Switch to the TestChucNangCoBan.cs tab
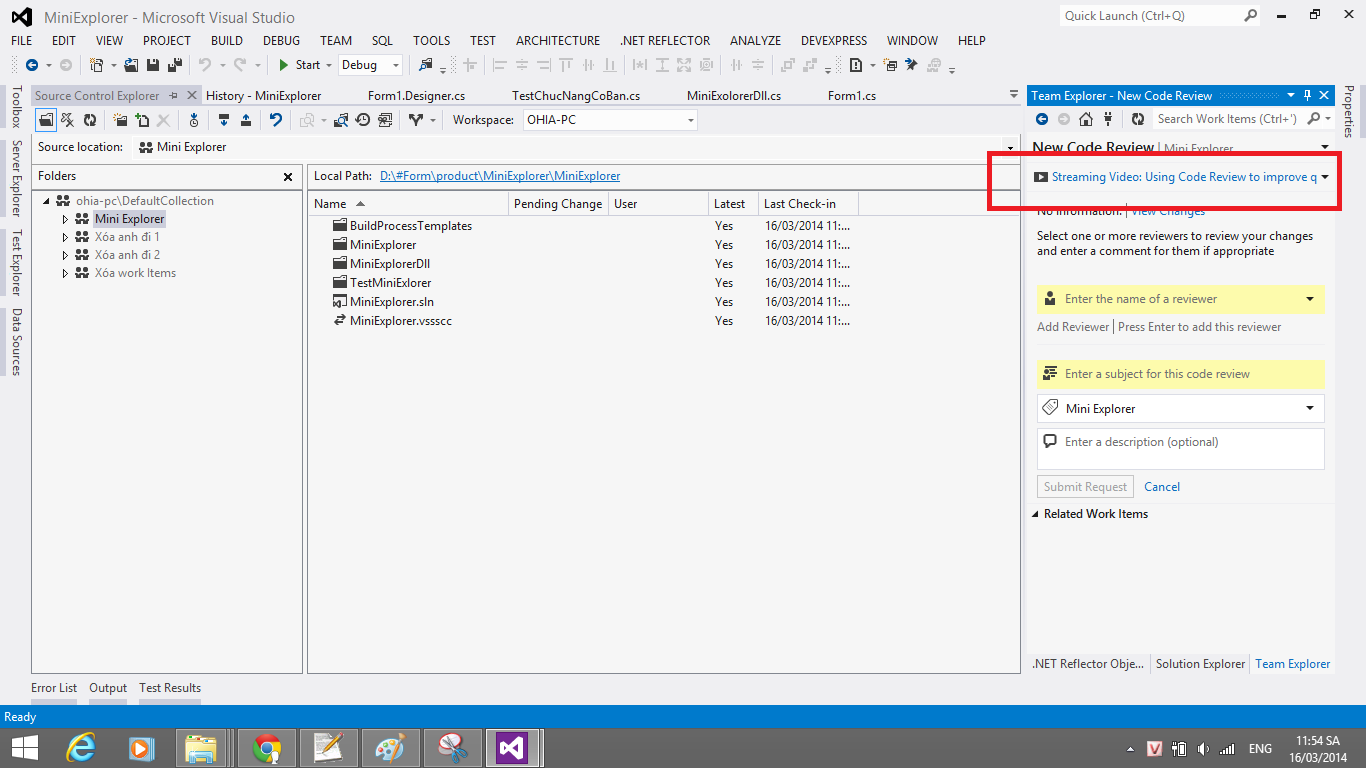Viewport: 1366px width, 768px height. tap(576, 96)
